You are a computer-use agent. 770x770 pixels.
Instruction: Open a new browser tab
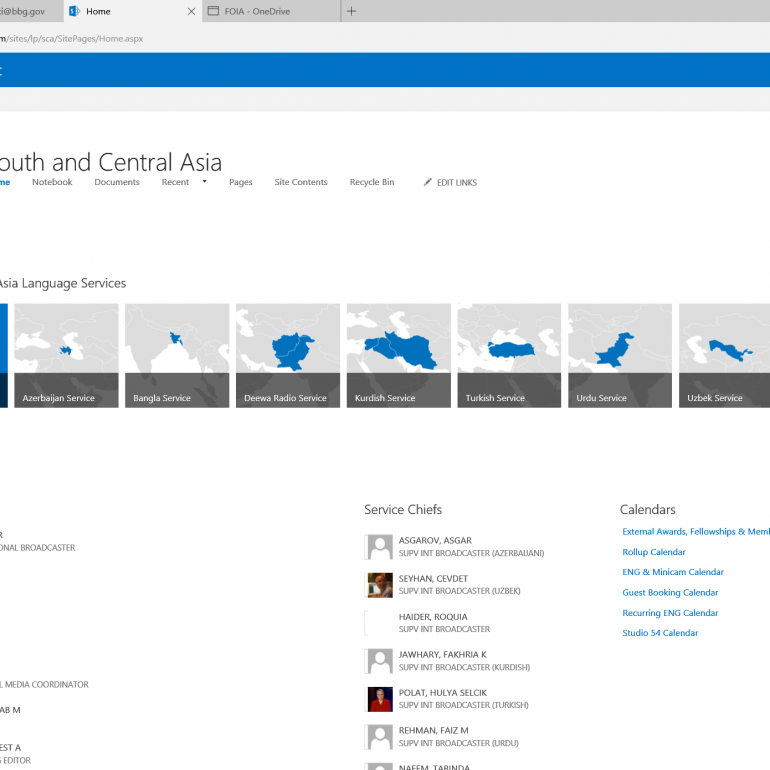pos(351,11)
